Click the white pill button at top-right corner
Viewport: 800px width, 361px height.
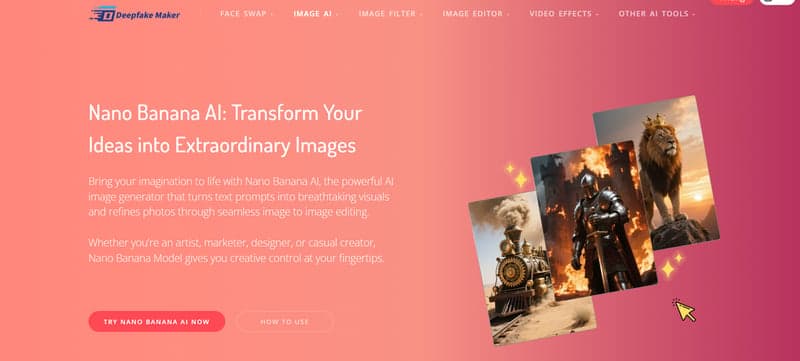(x=777, y=2)
